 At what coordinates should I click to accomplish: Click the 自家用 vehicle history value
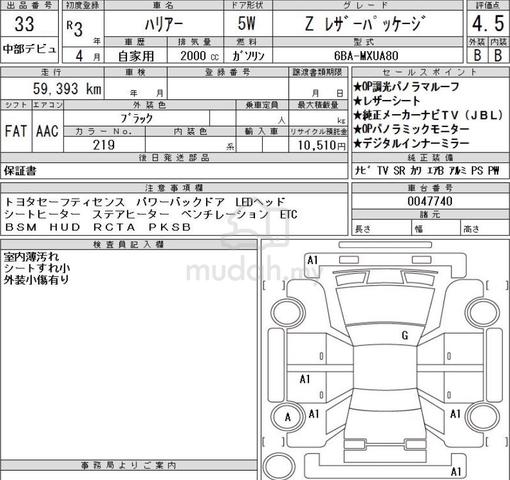coord(136,56)
